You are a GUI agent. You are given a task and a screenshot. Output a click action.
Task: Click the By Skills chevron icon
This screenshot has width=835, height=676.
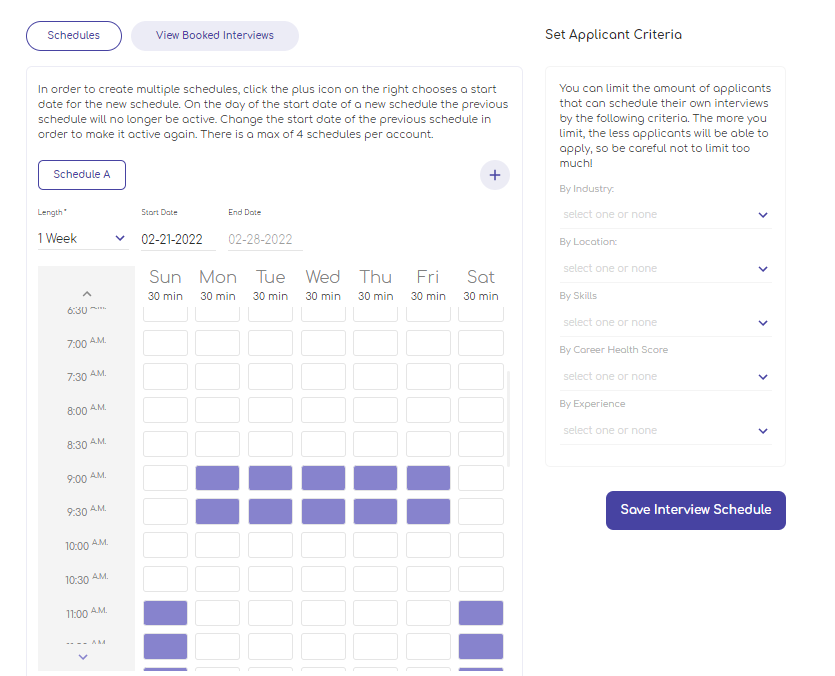(763, 322)
